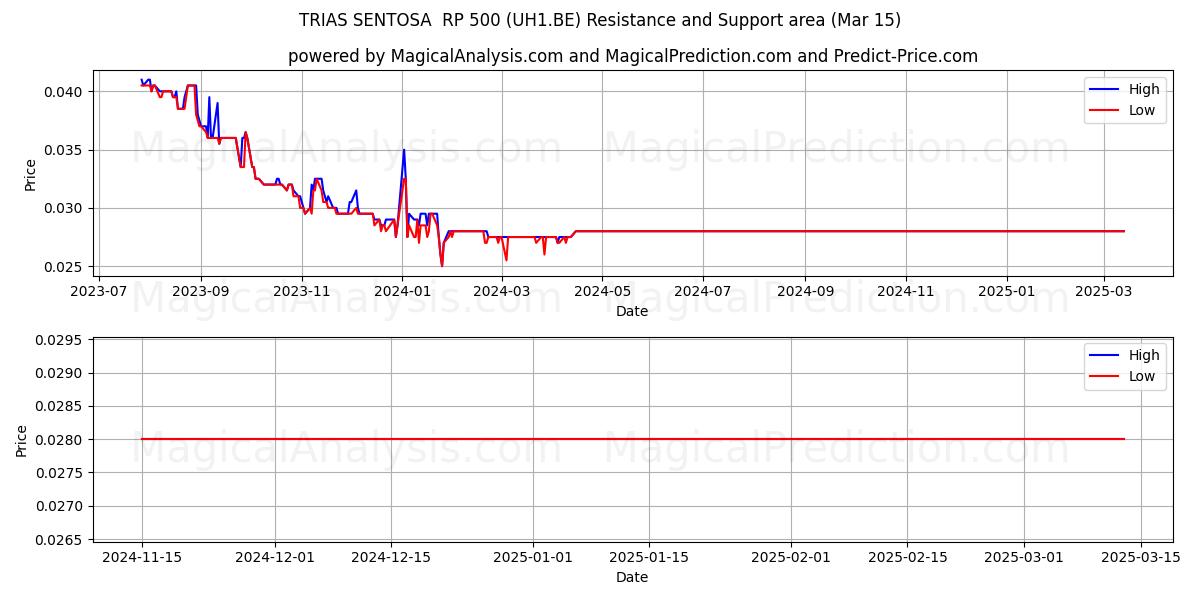1200x600 pixels.
Task: Click the price spike peak near 2024-01
Action: [404, 150]
